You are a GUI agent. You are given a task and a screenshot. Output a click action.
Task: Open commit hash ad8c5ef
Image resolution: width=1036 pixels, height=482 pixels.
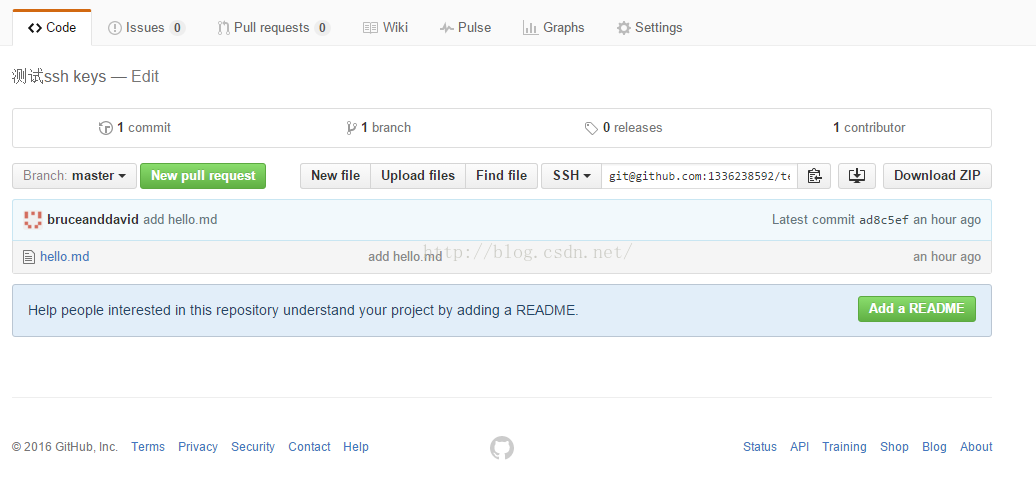pyautogui.click(x=884, y=220)
